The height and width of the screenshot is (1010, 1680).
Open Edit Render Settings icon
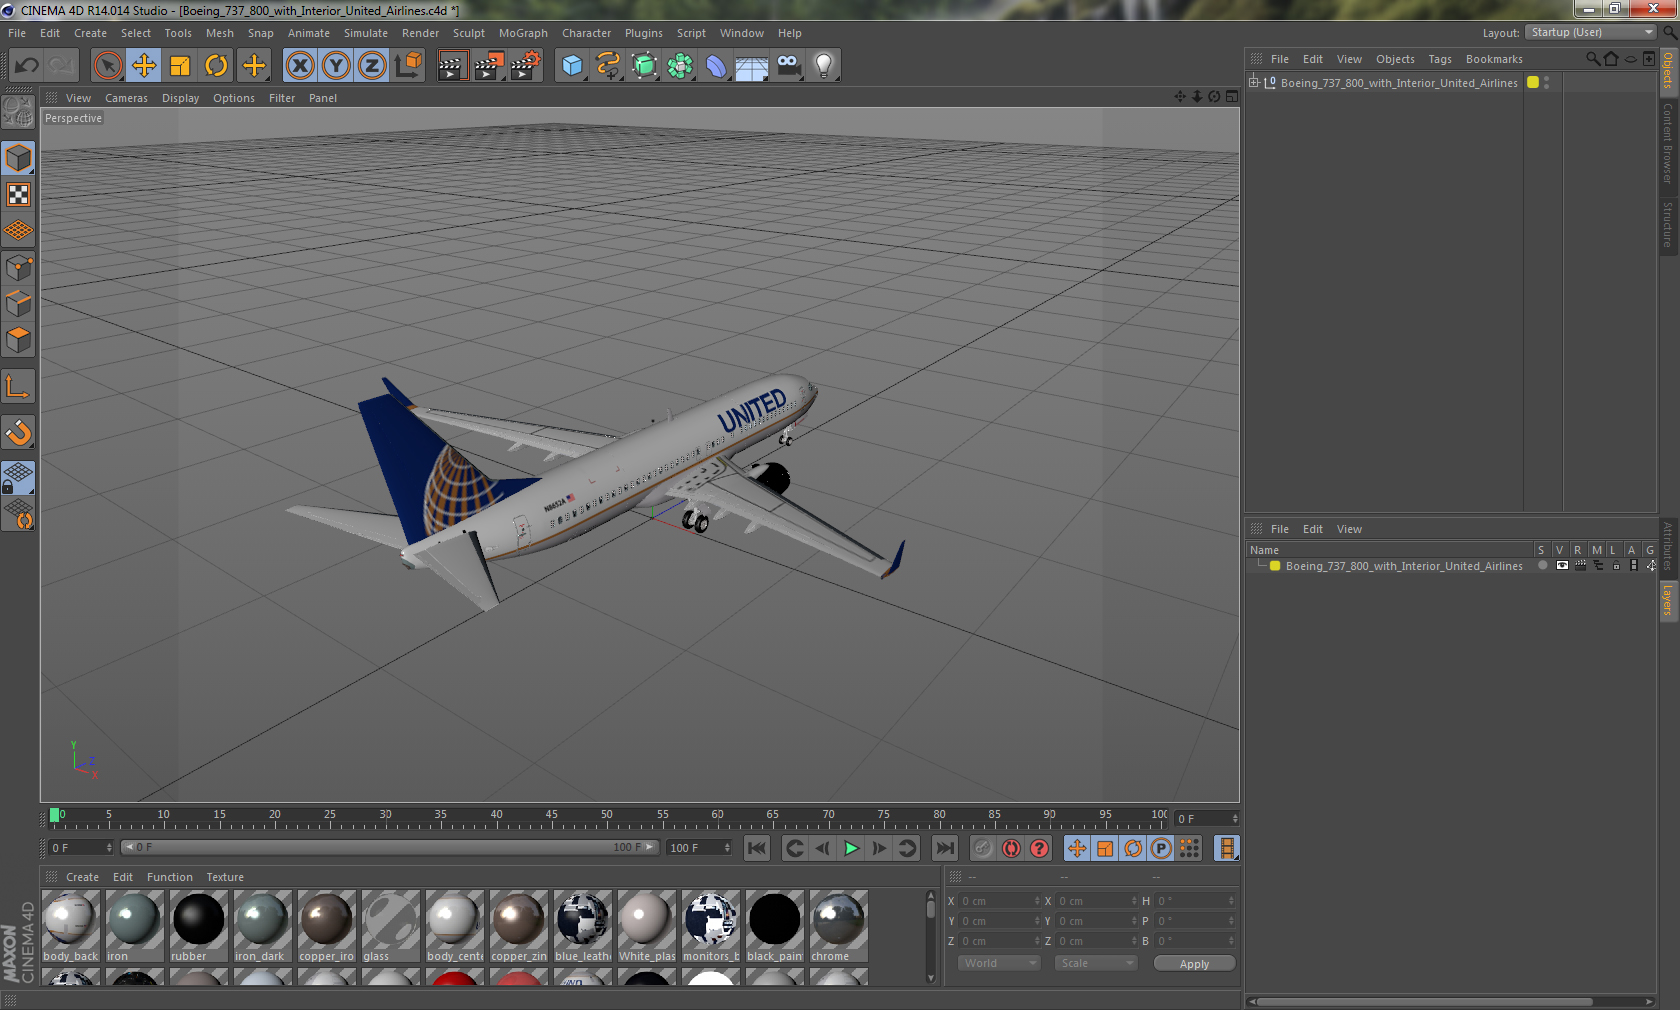point(526,66)
